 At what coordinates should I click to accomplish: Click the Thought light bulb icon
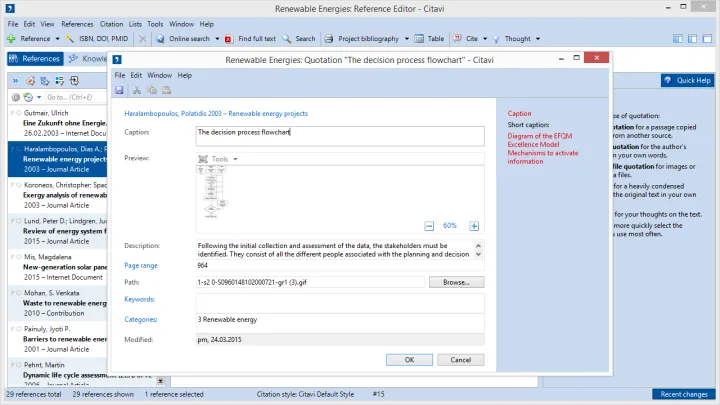(x=496, y=39)
